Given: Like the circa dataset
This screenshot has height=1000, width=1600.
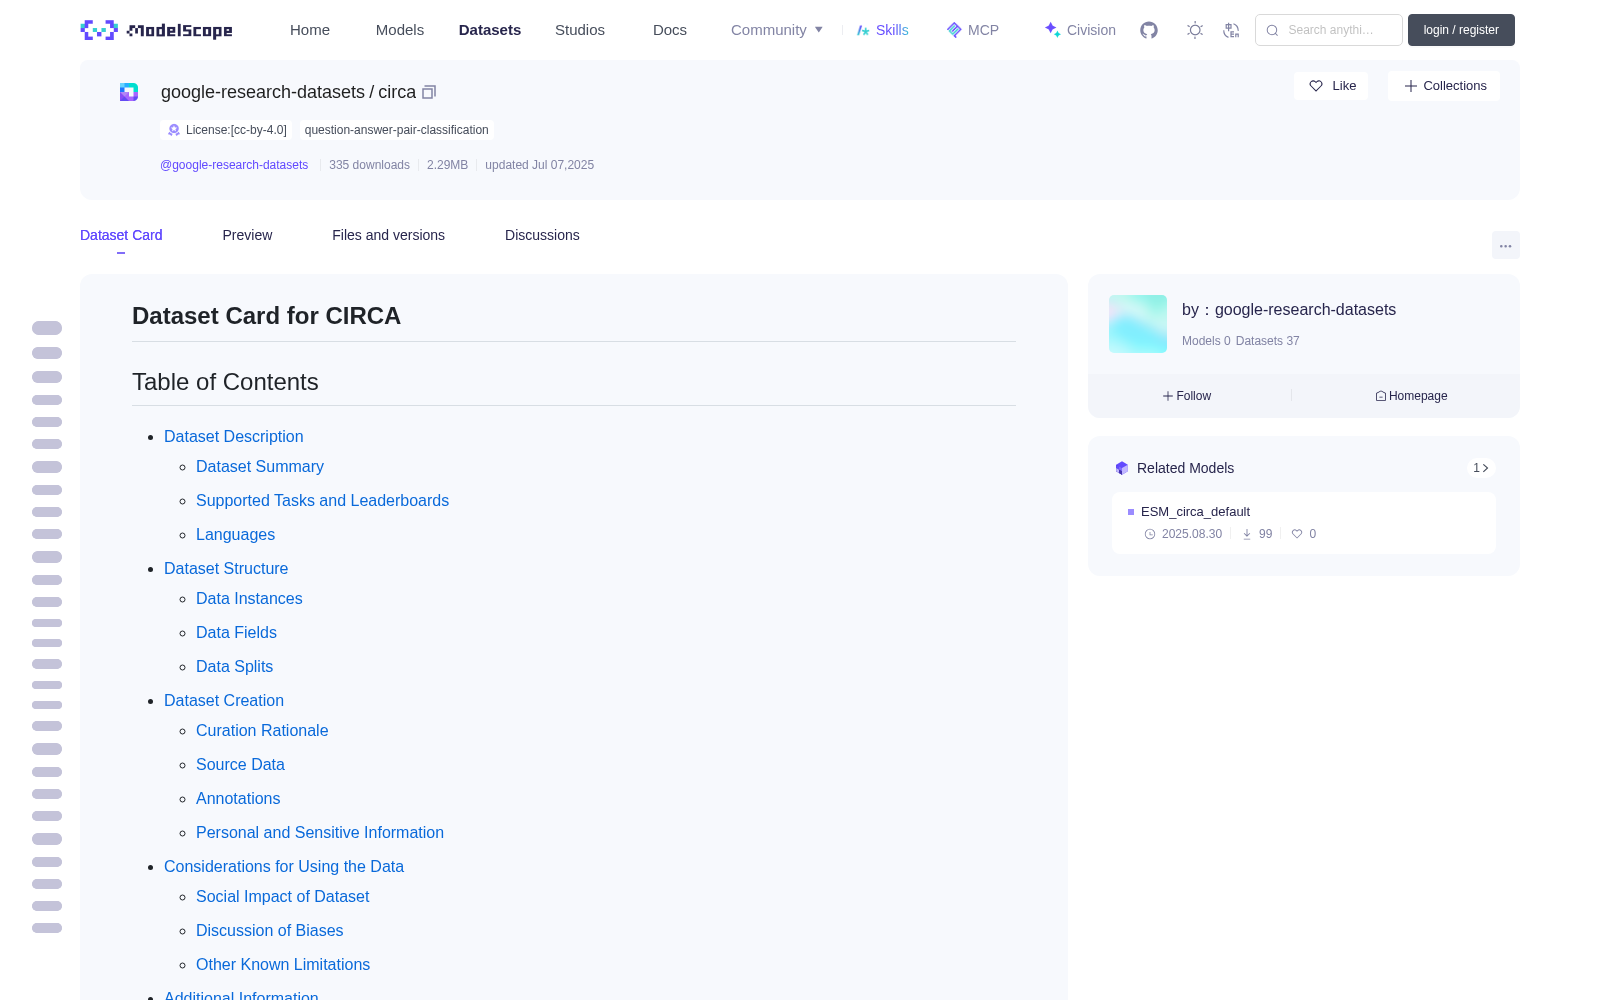Looking at the screenshot, I should 1332,86.
